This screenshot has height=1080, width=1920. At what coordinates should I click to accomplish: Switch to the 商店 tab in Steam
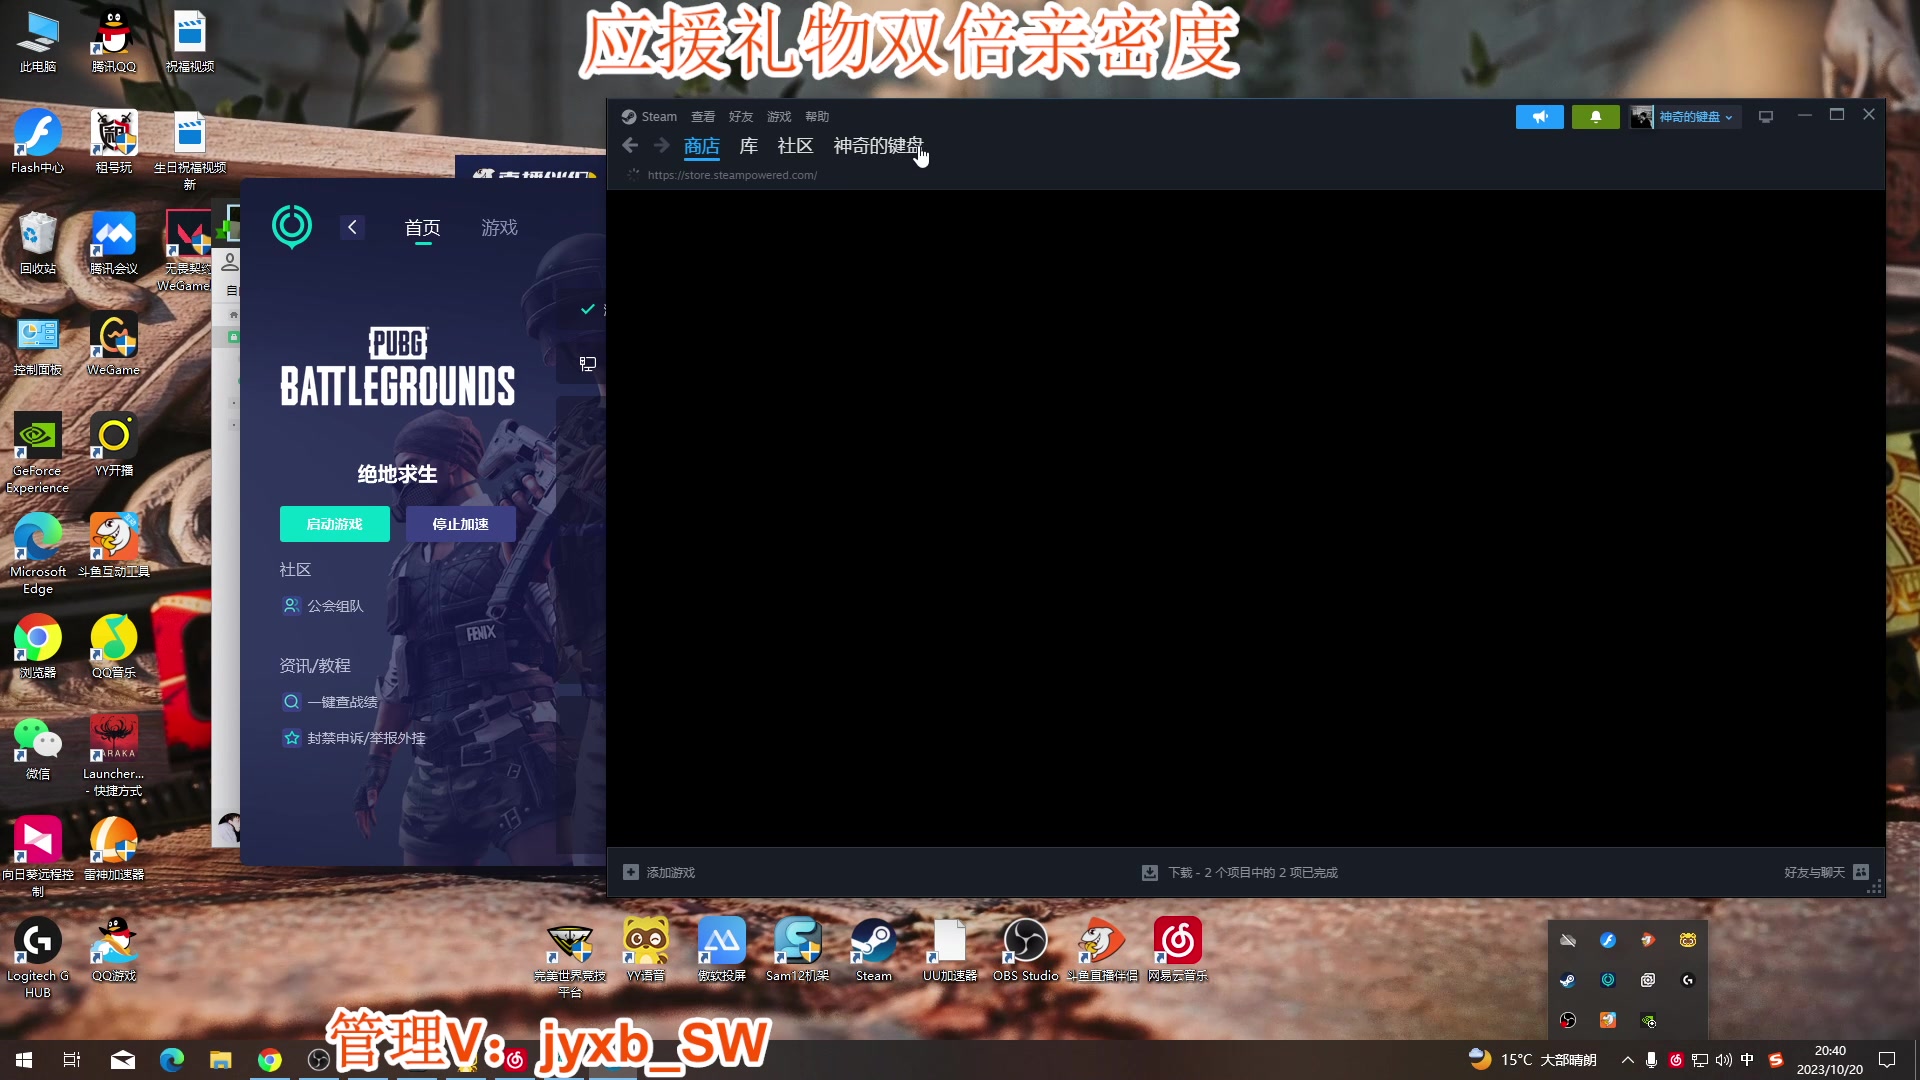[702, 146]
